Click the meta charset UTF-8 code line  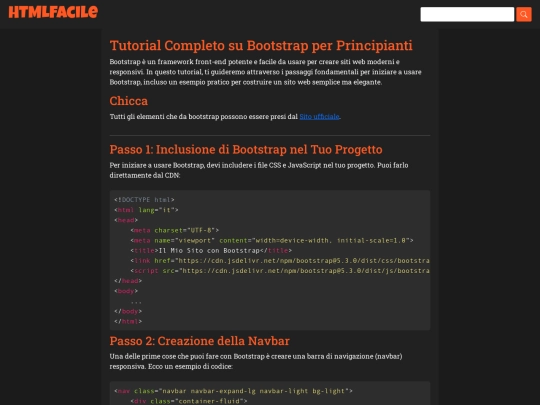[175, 230]
